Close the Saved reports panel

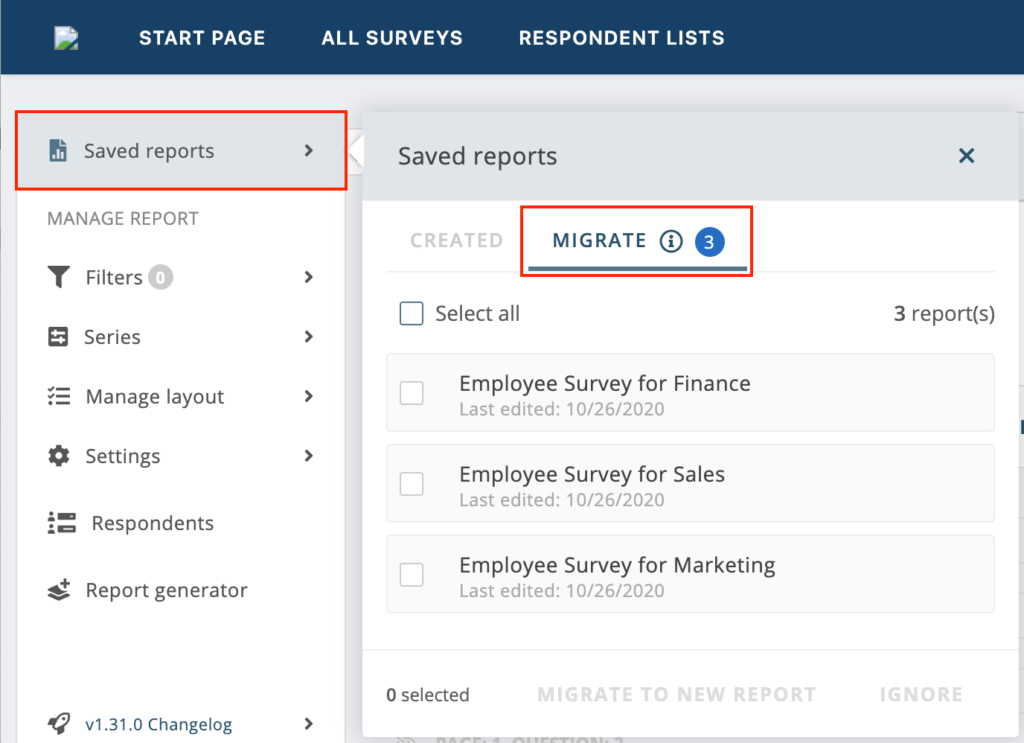(x=967, y=155)
